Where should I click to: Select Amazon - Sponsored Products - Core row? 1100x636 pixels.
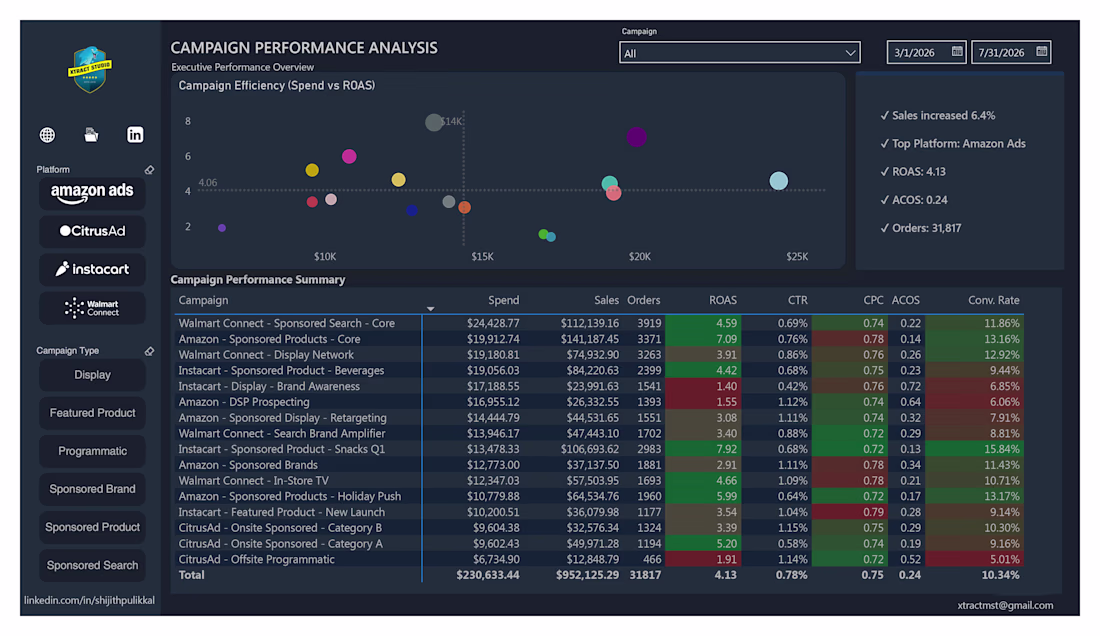tap(598, 339)
